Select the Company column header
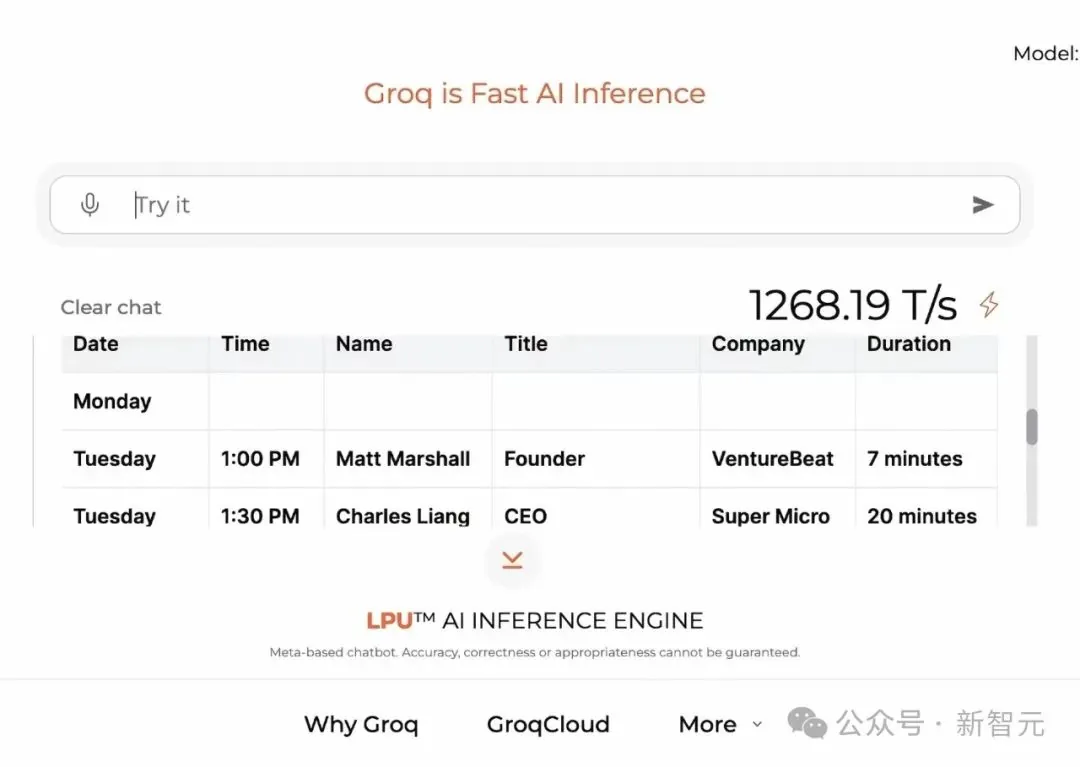This screenshot has width=1080, height=767. tap(758, 344)
